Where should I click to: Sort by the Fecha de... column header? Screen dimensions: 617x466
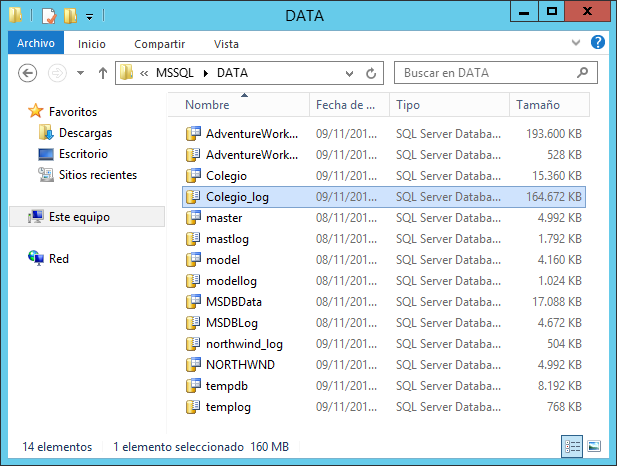(x=349, y=105)
